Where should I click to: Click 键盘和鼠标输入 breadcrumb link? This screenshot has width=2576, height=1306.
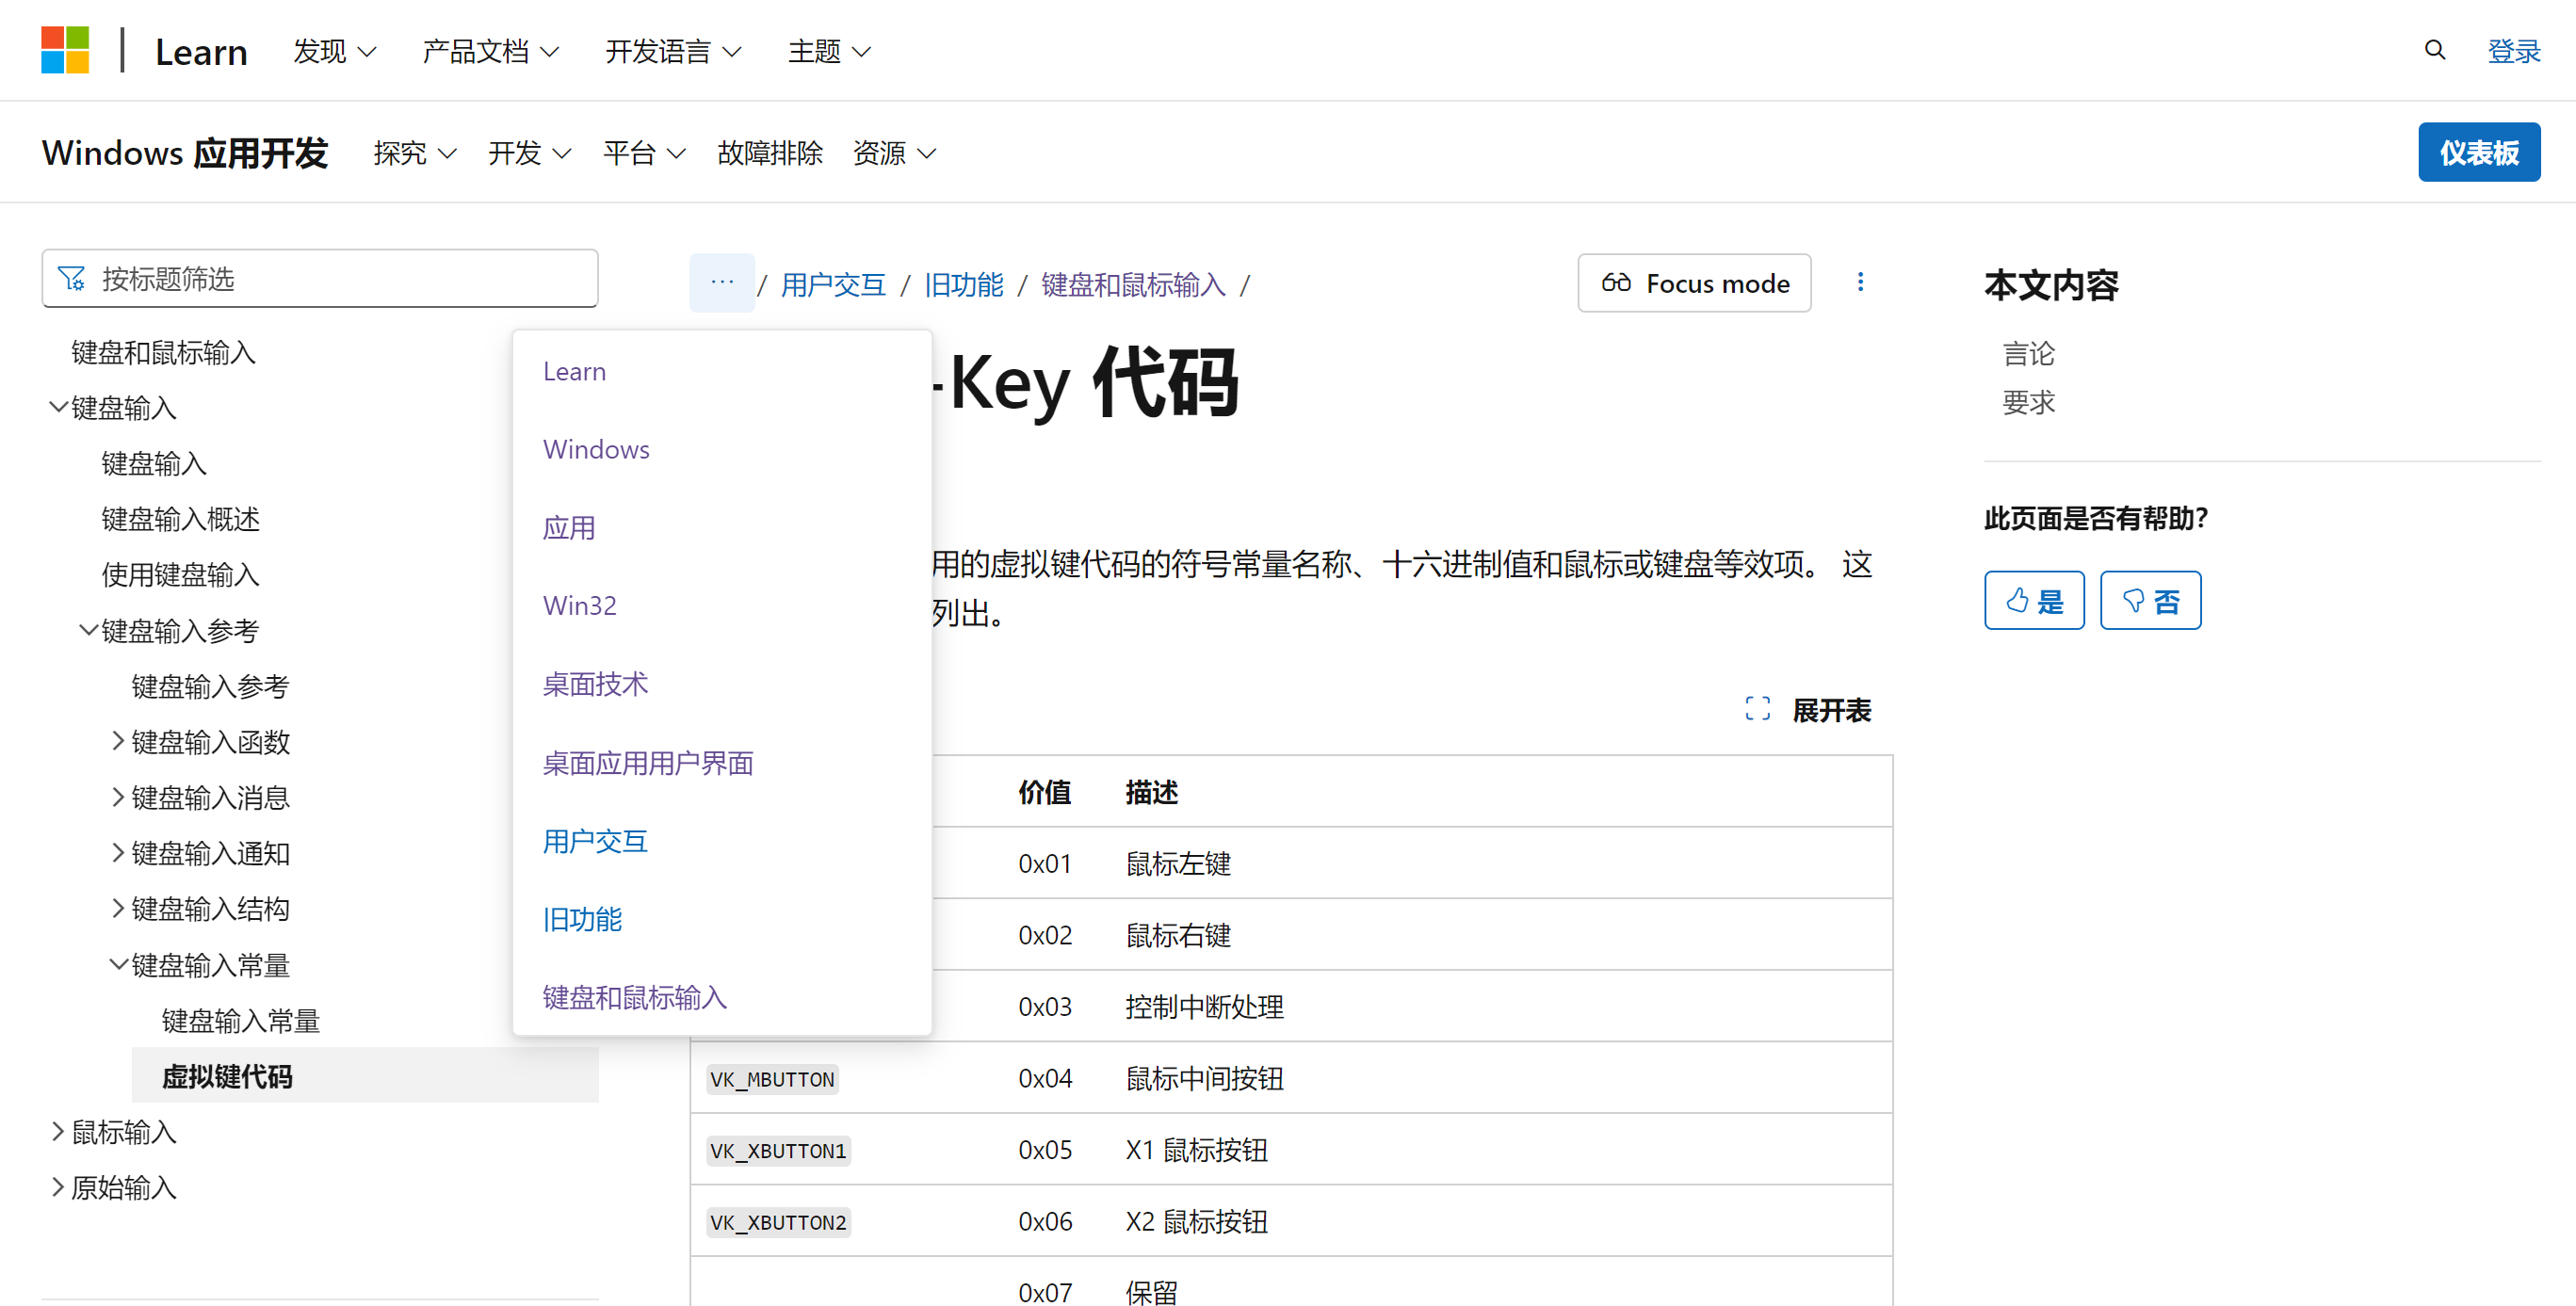pos(1133,284)
